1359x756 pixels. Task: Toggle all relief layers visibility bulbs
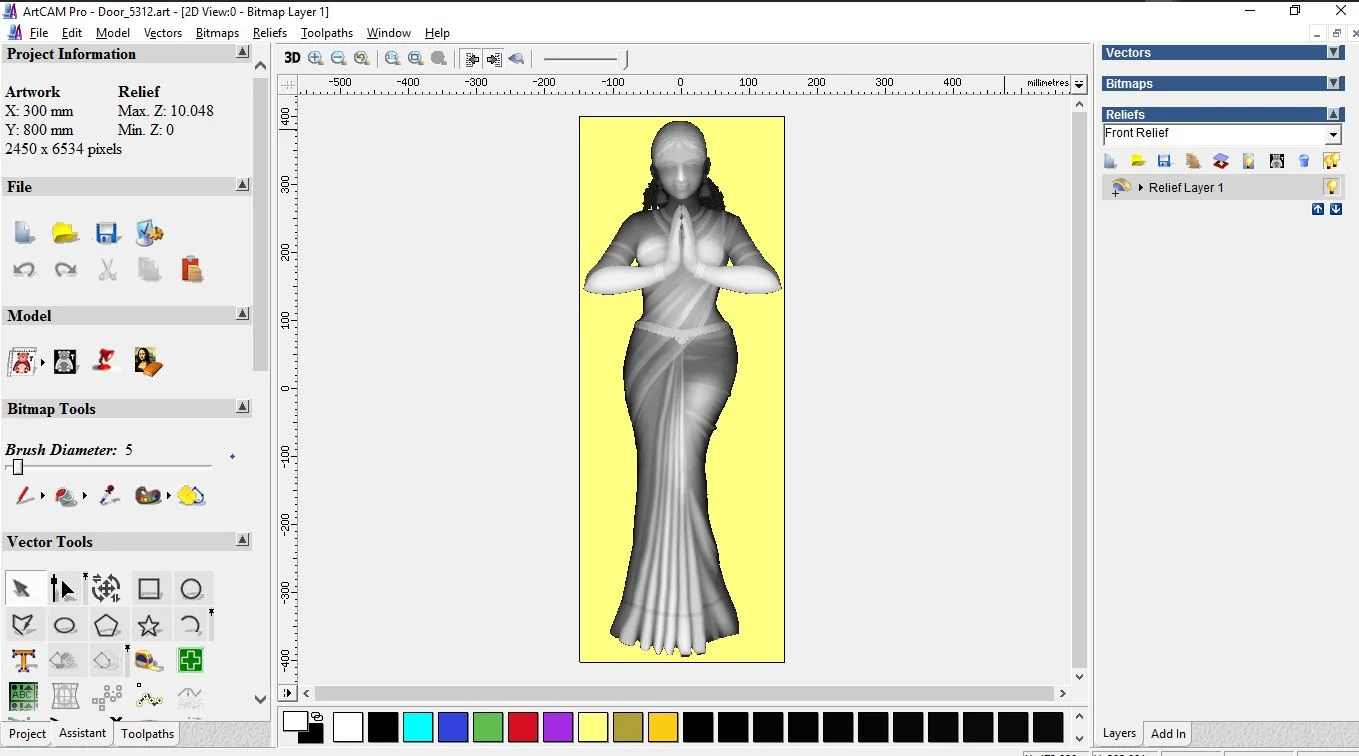coord(1331,161)
